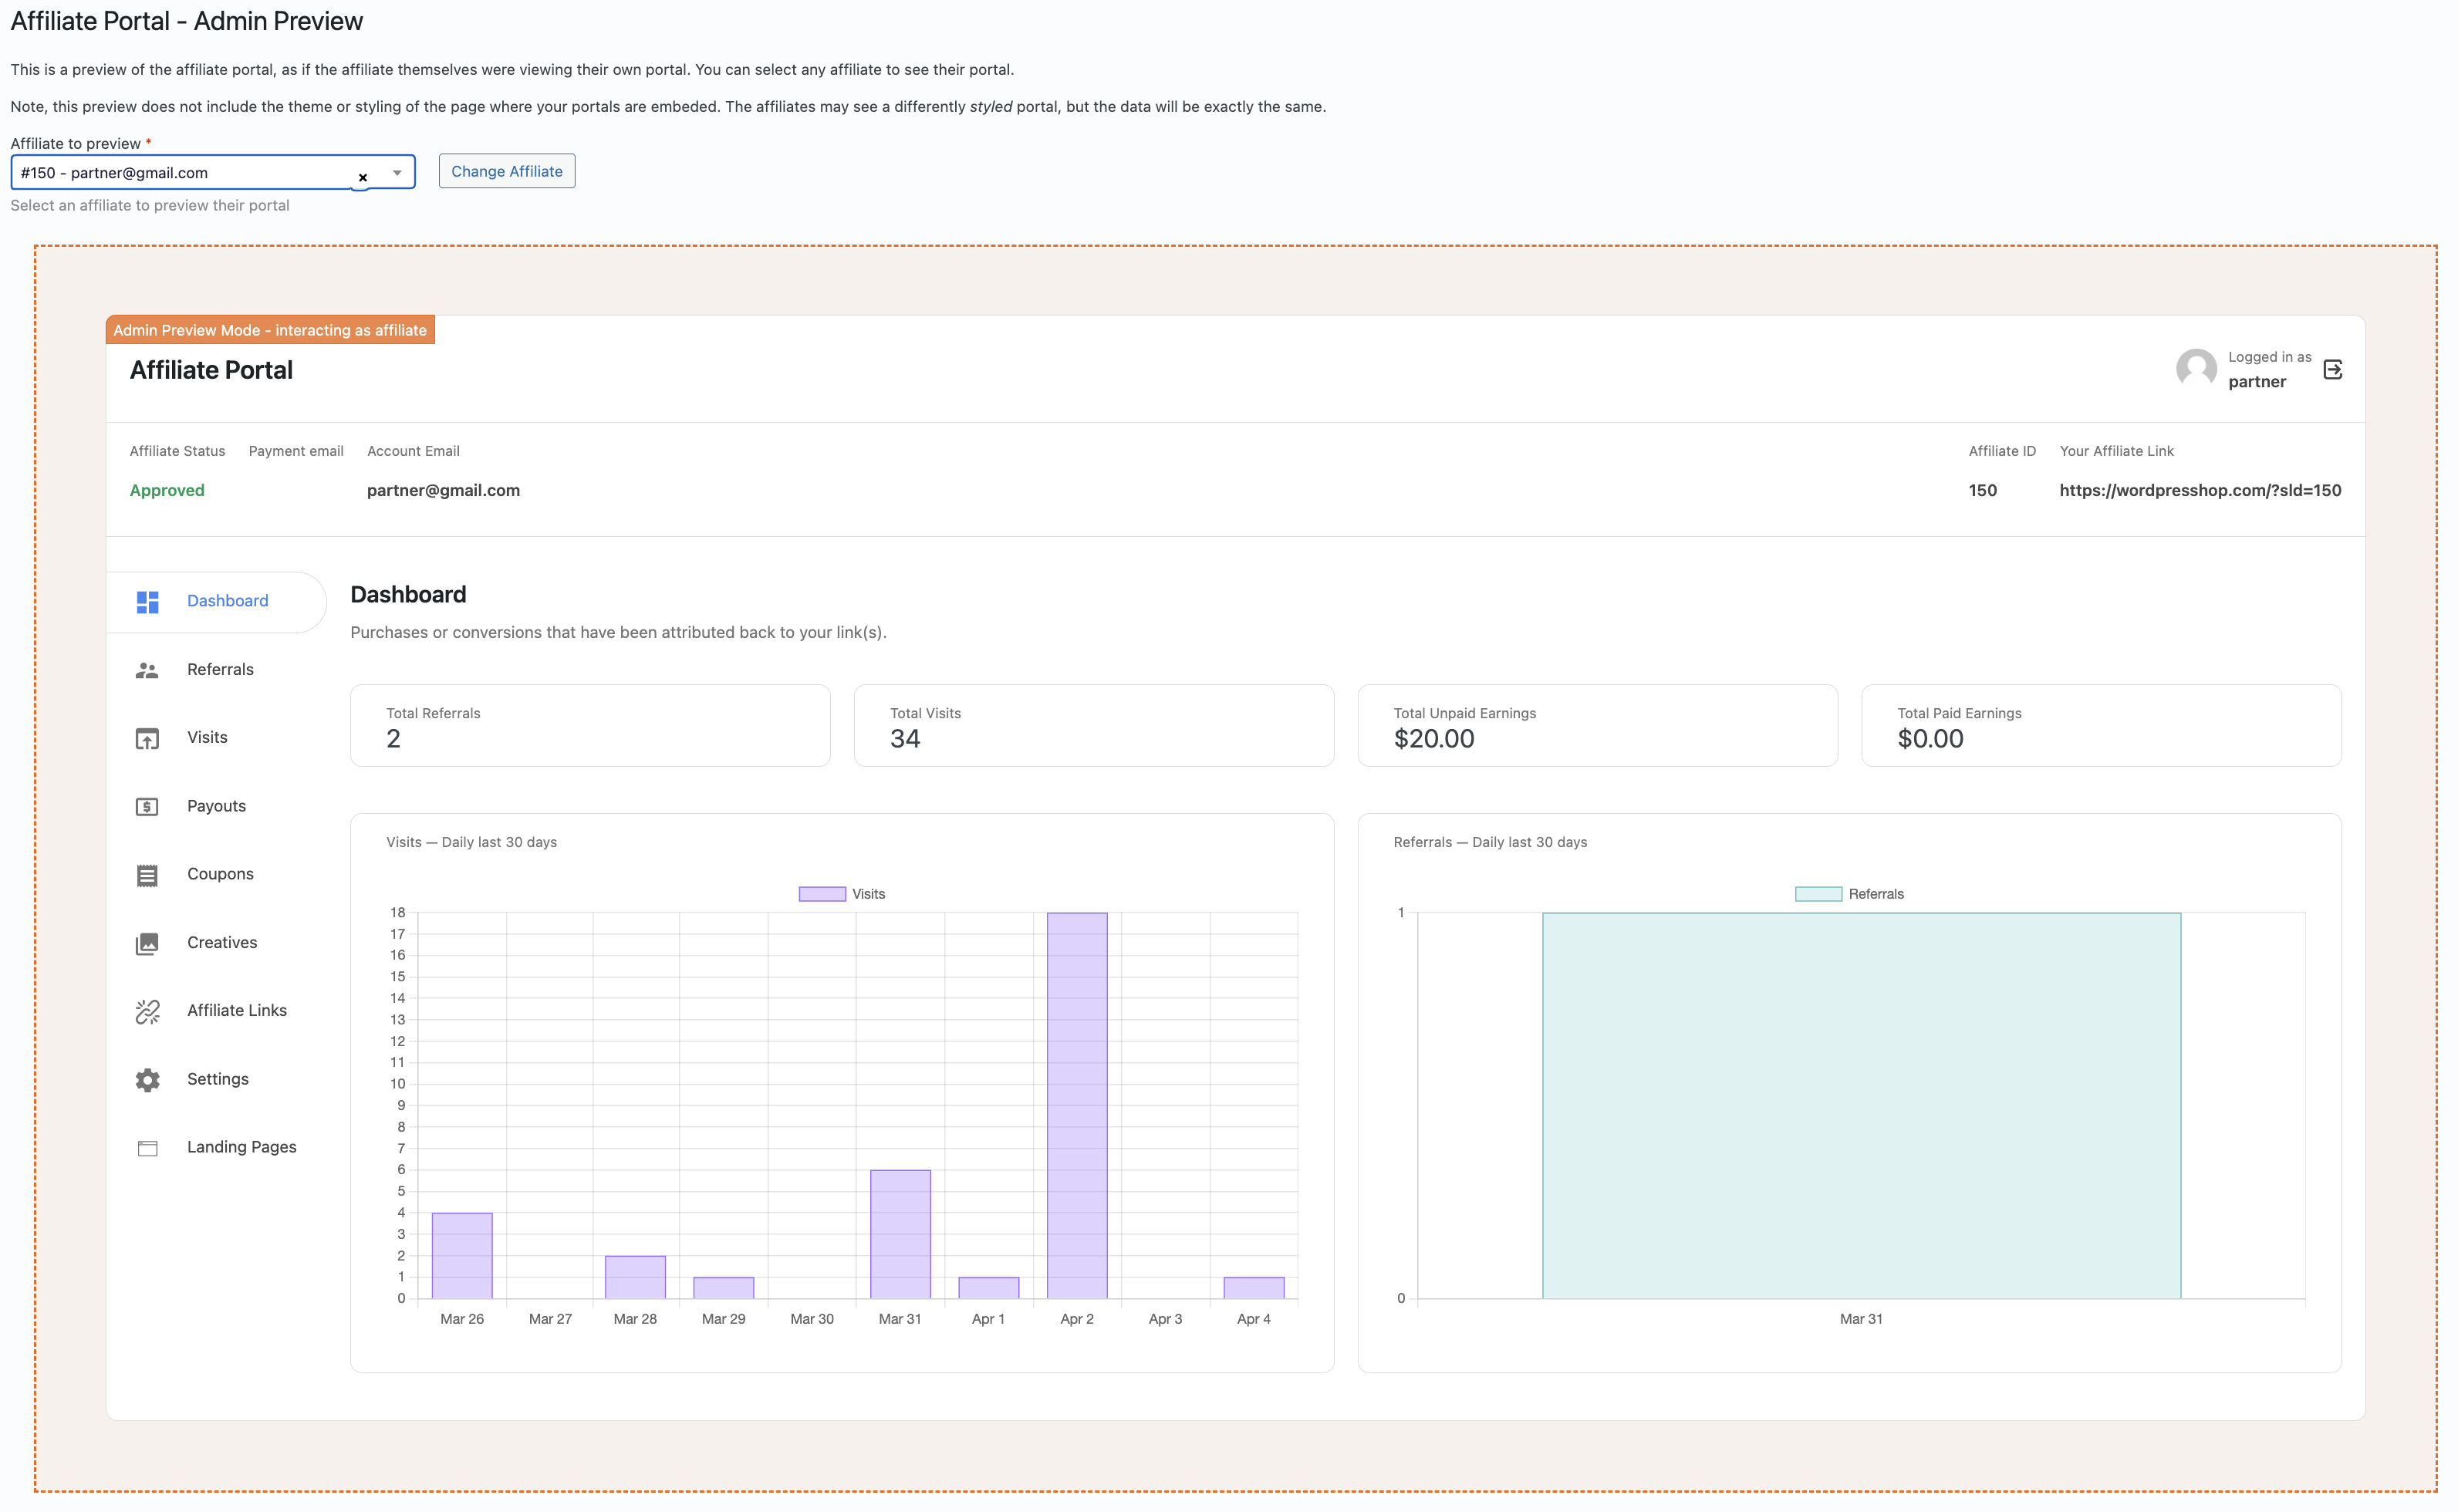Image resolution: width=2458 pixels, height=1512 pixels.
Task: Click the Total Unpaid Earnings card
Action: tap(1596, 726)
